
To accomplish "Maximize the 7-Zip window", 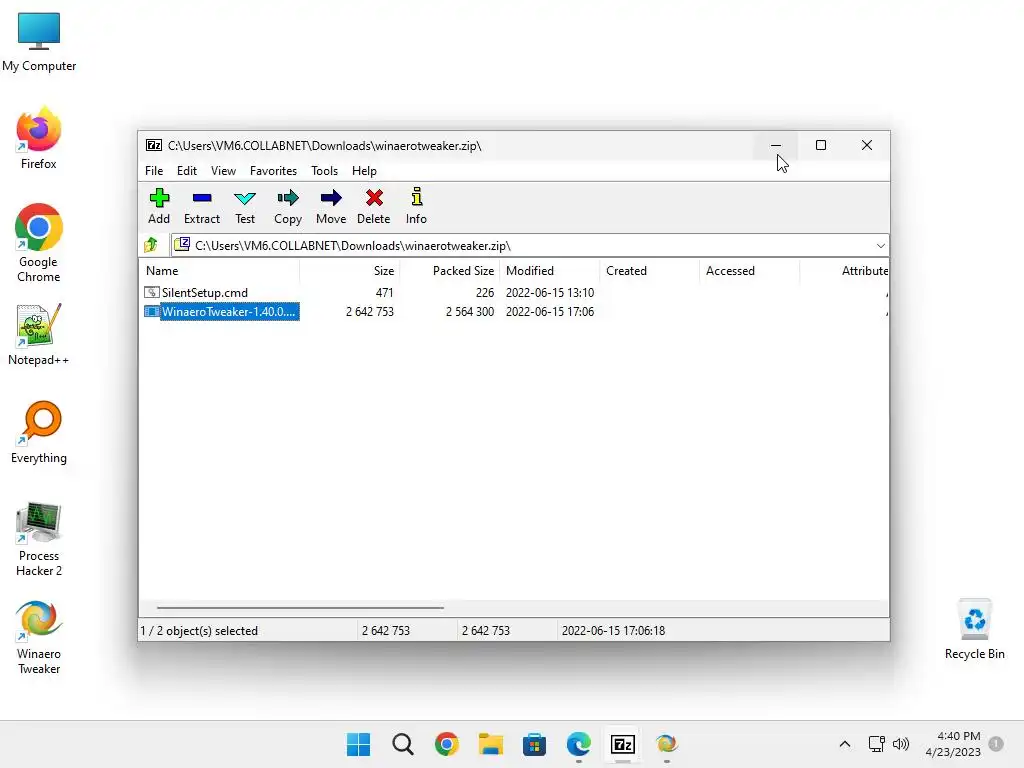I will click(821, 145).
